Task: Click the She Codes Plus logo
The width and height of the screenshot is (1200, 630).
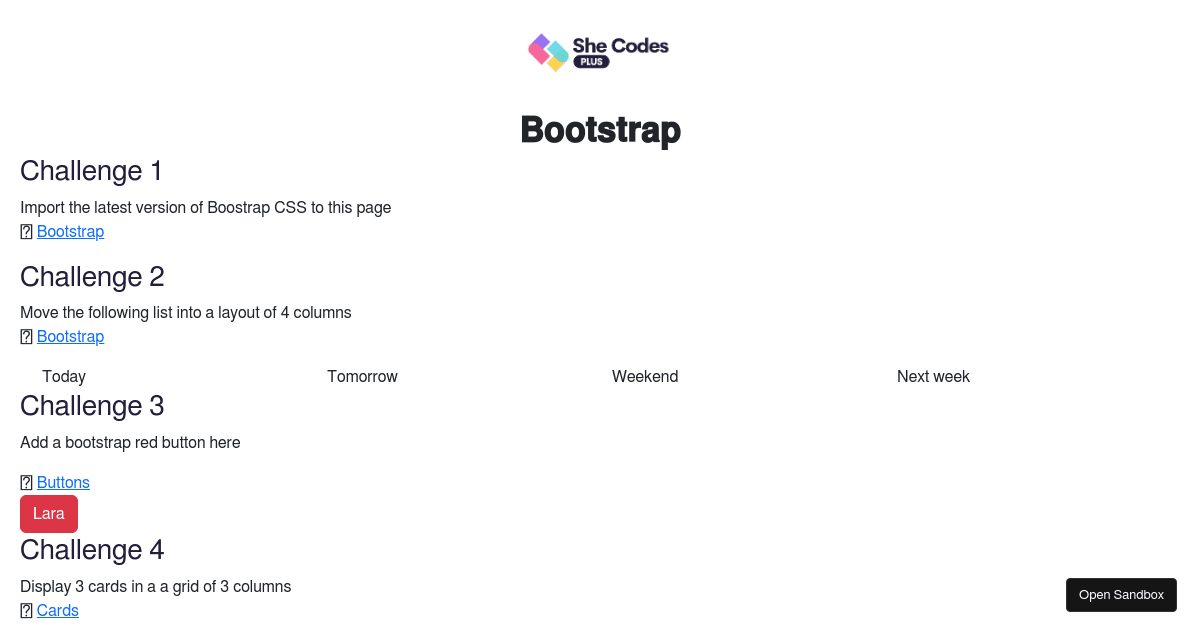Action: click(598, 52)
